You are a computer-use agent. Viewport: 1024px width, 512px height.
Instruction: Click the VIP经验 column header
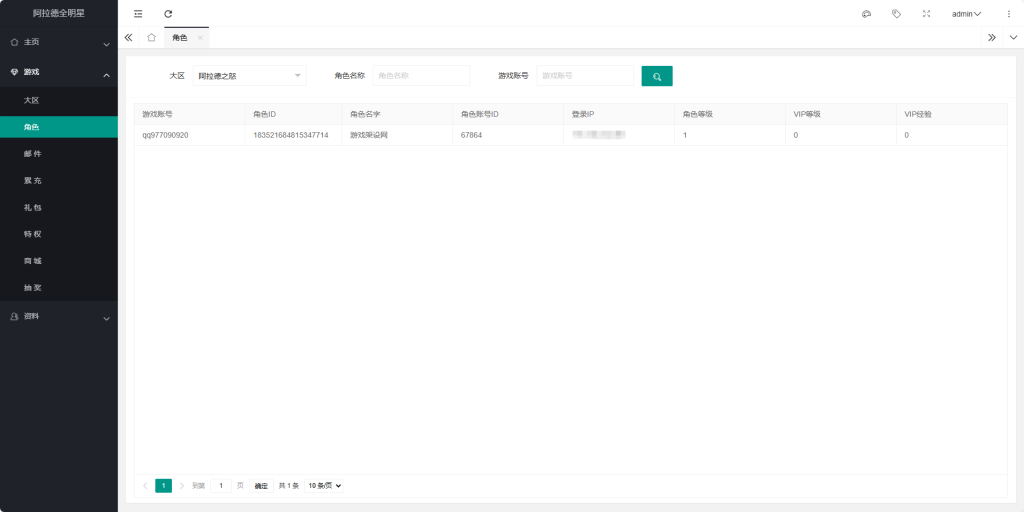point(952,114)
